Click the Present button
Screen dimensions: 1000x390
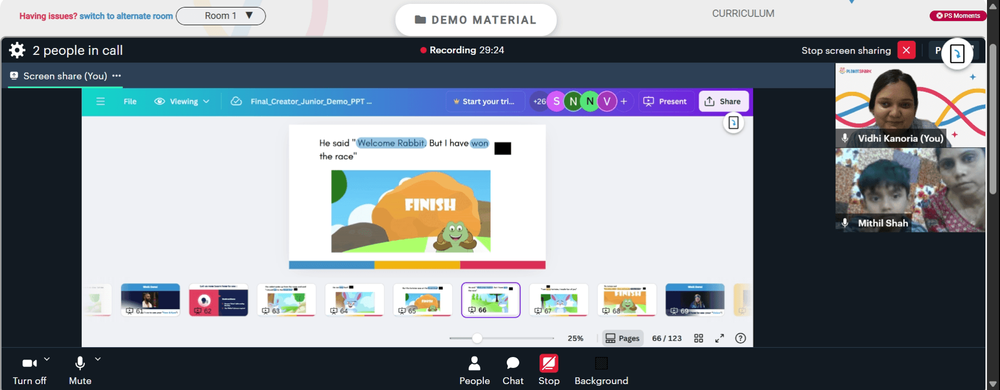(x=666, y=101)
